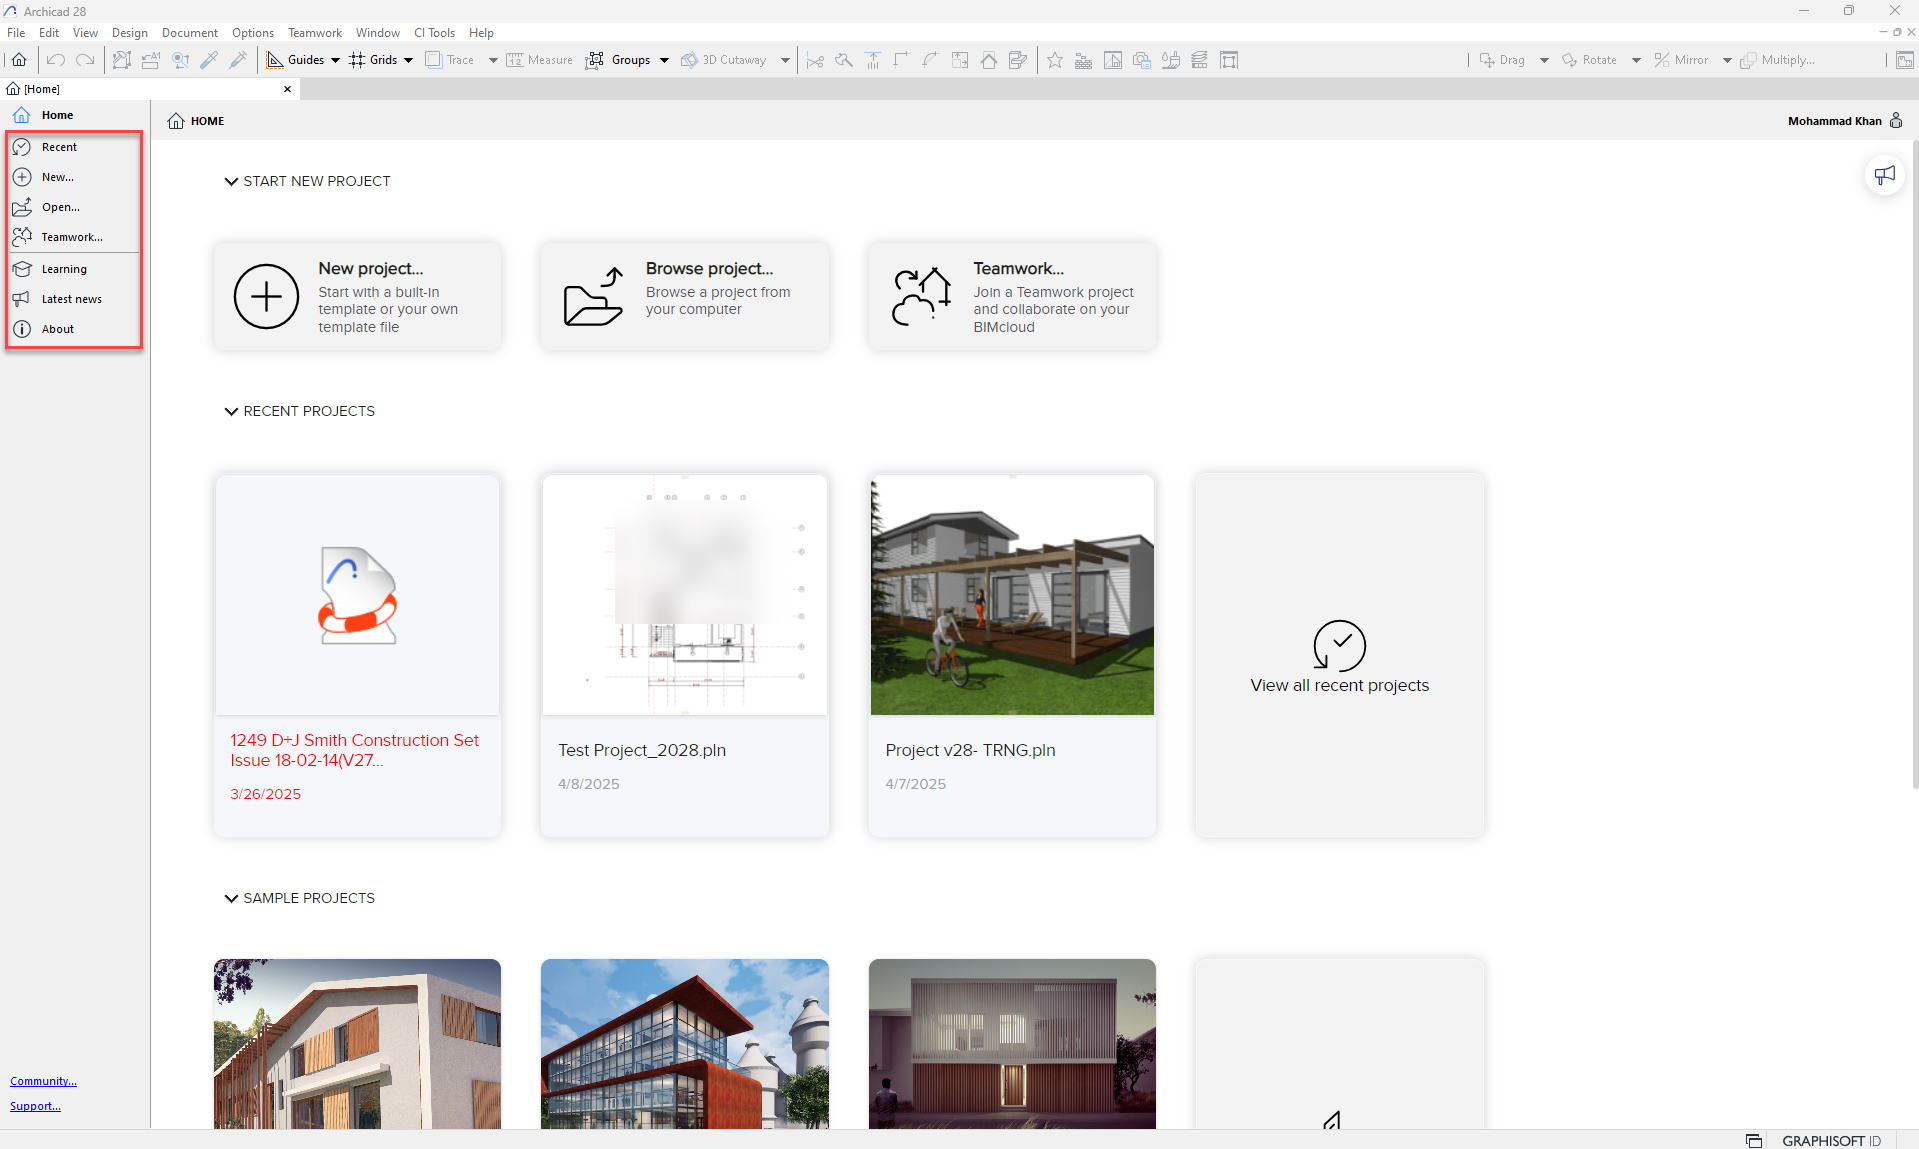
Task: Click the announcements megaphone icon
Action: coord(1884,175)
